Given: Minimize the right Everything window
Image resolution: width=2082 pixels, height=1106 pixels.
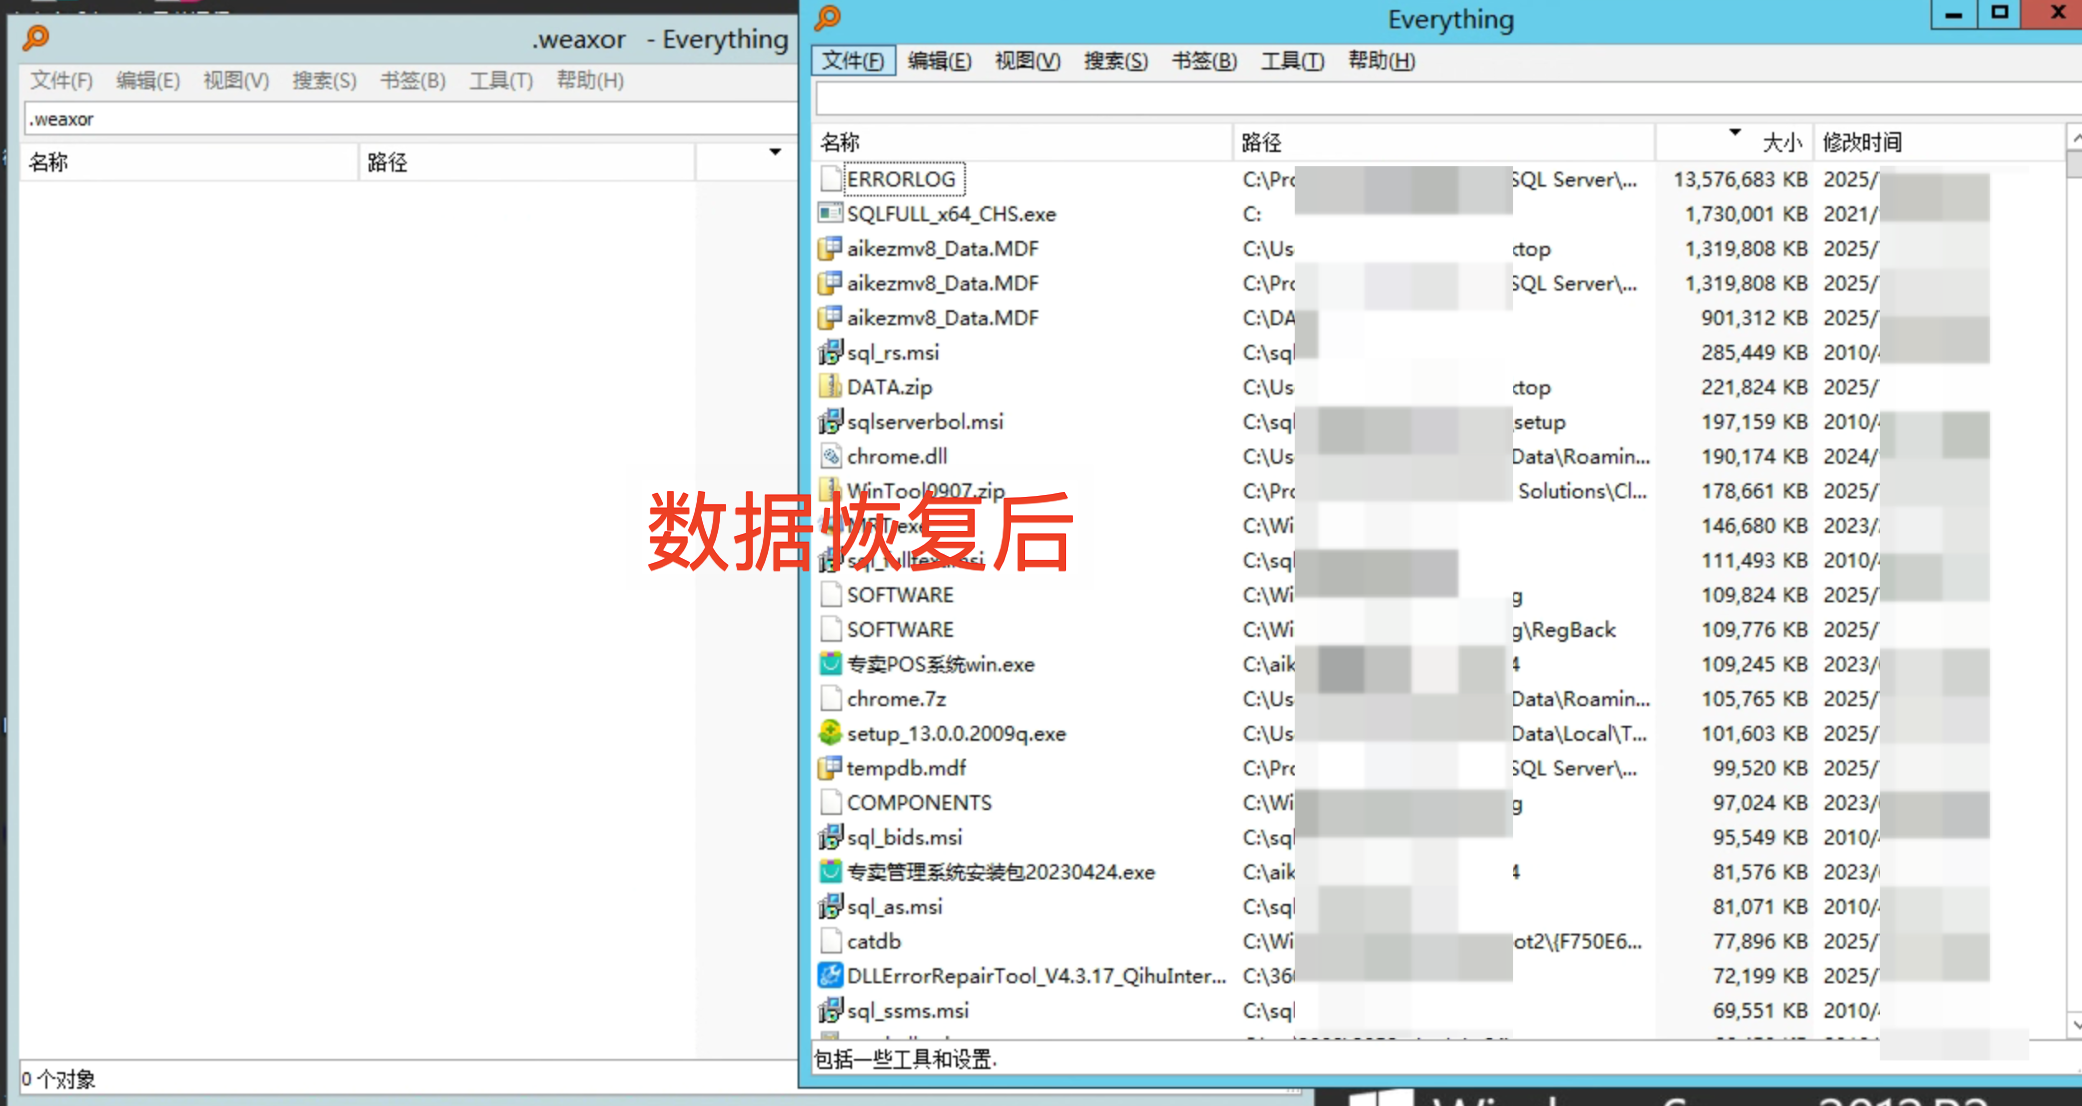Looking at the screenshot, I should click(x=1953, y=13).
